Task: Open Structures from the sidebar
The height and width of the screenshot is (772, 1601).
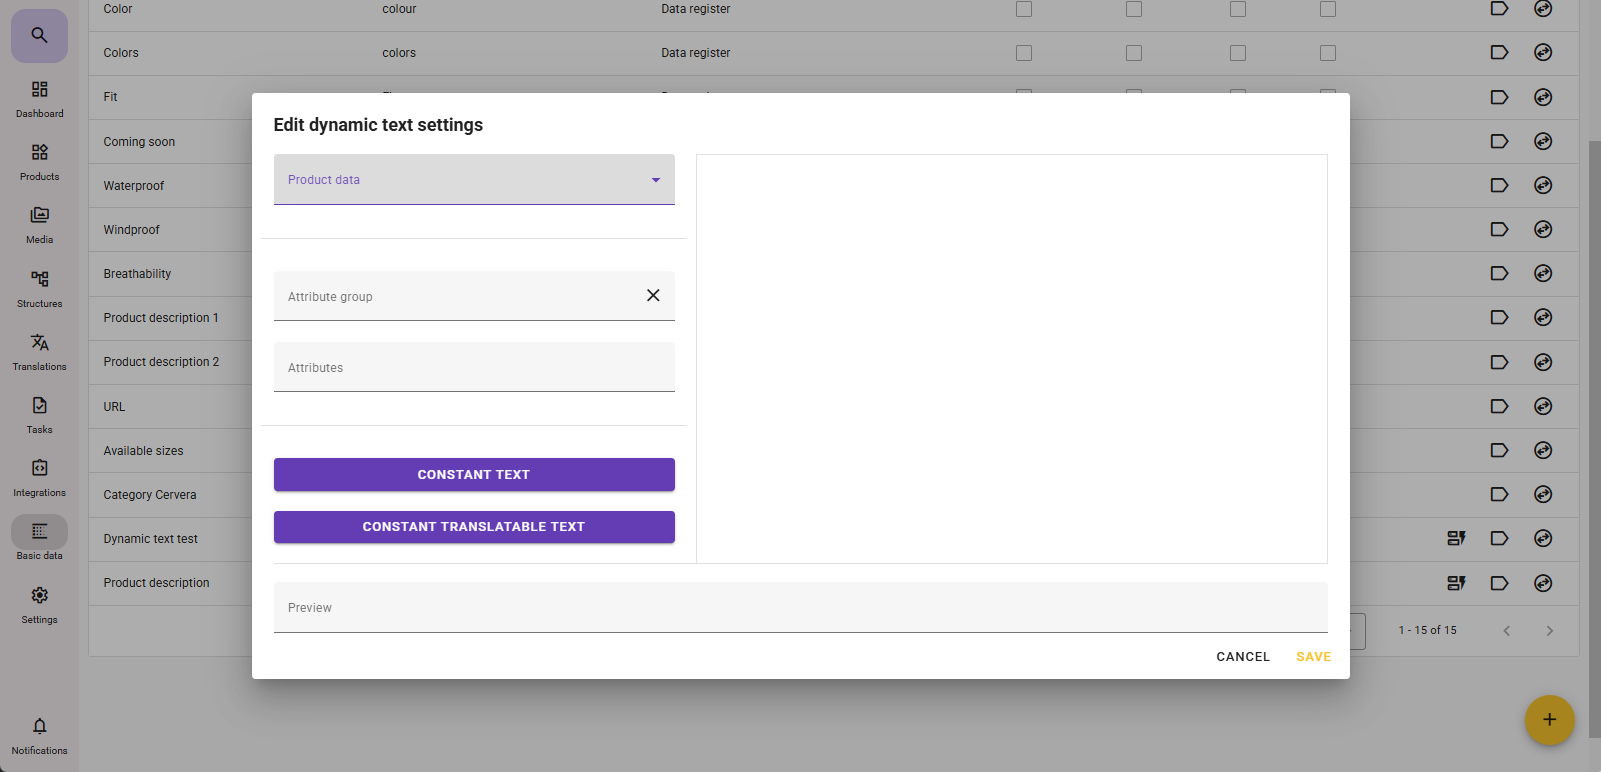Action: pyautogui.click(x=39, y=289)
